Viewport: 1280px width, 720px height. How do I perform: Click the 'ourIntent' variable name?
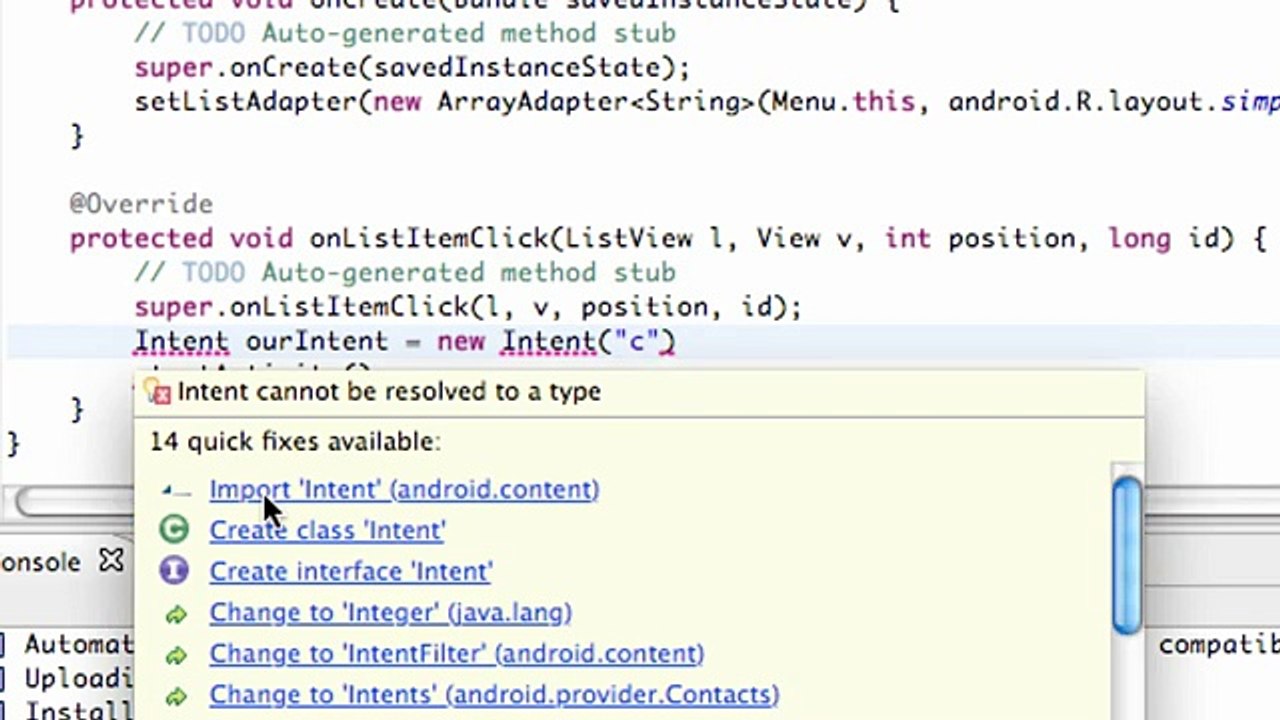tap(317, 342)
